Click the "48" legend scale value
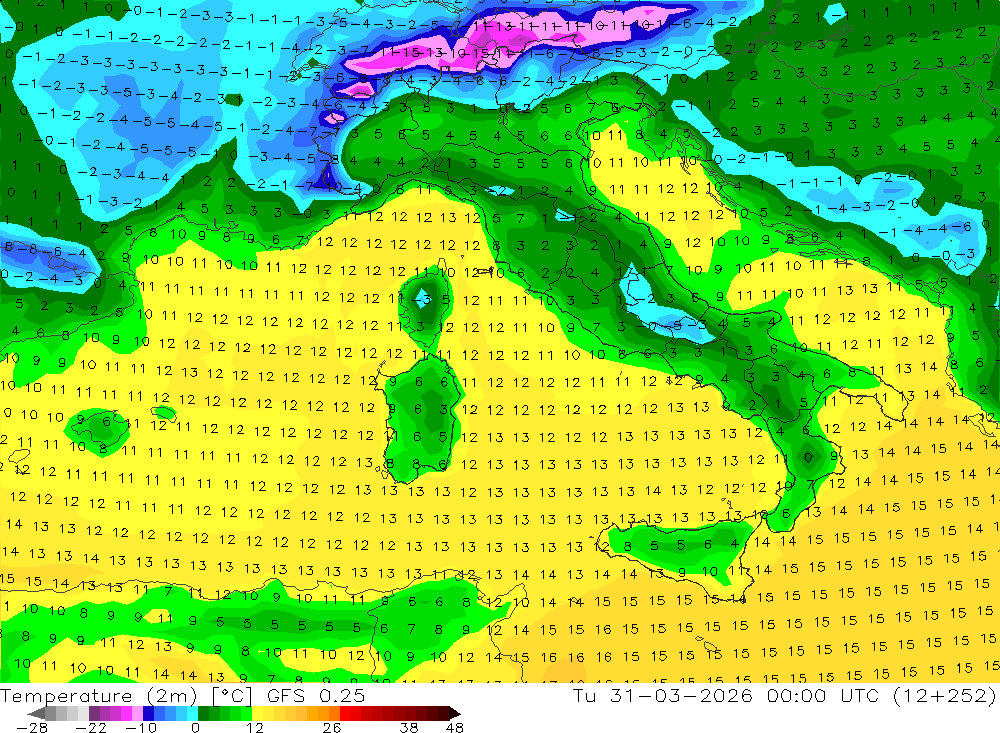Screen dimensions: 1000x733 [454, 727]
